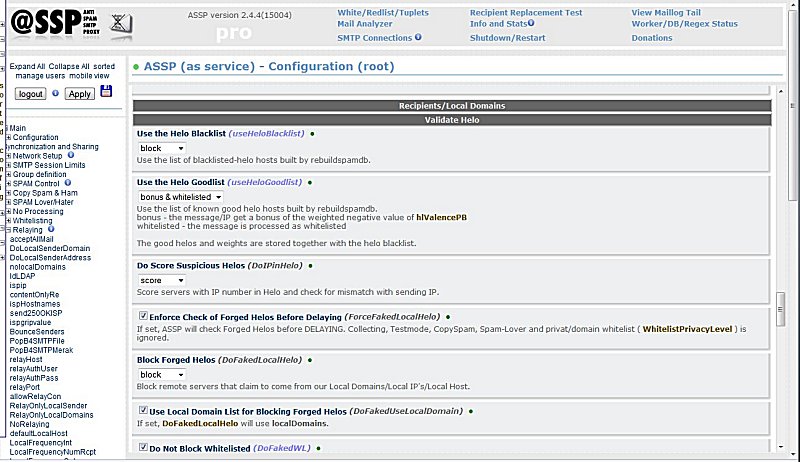Select relayHost in the tree
800x462 pixels.
[26, 360]
